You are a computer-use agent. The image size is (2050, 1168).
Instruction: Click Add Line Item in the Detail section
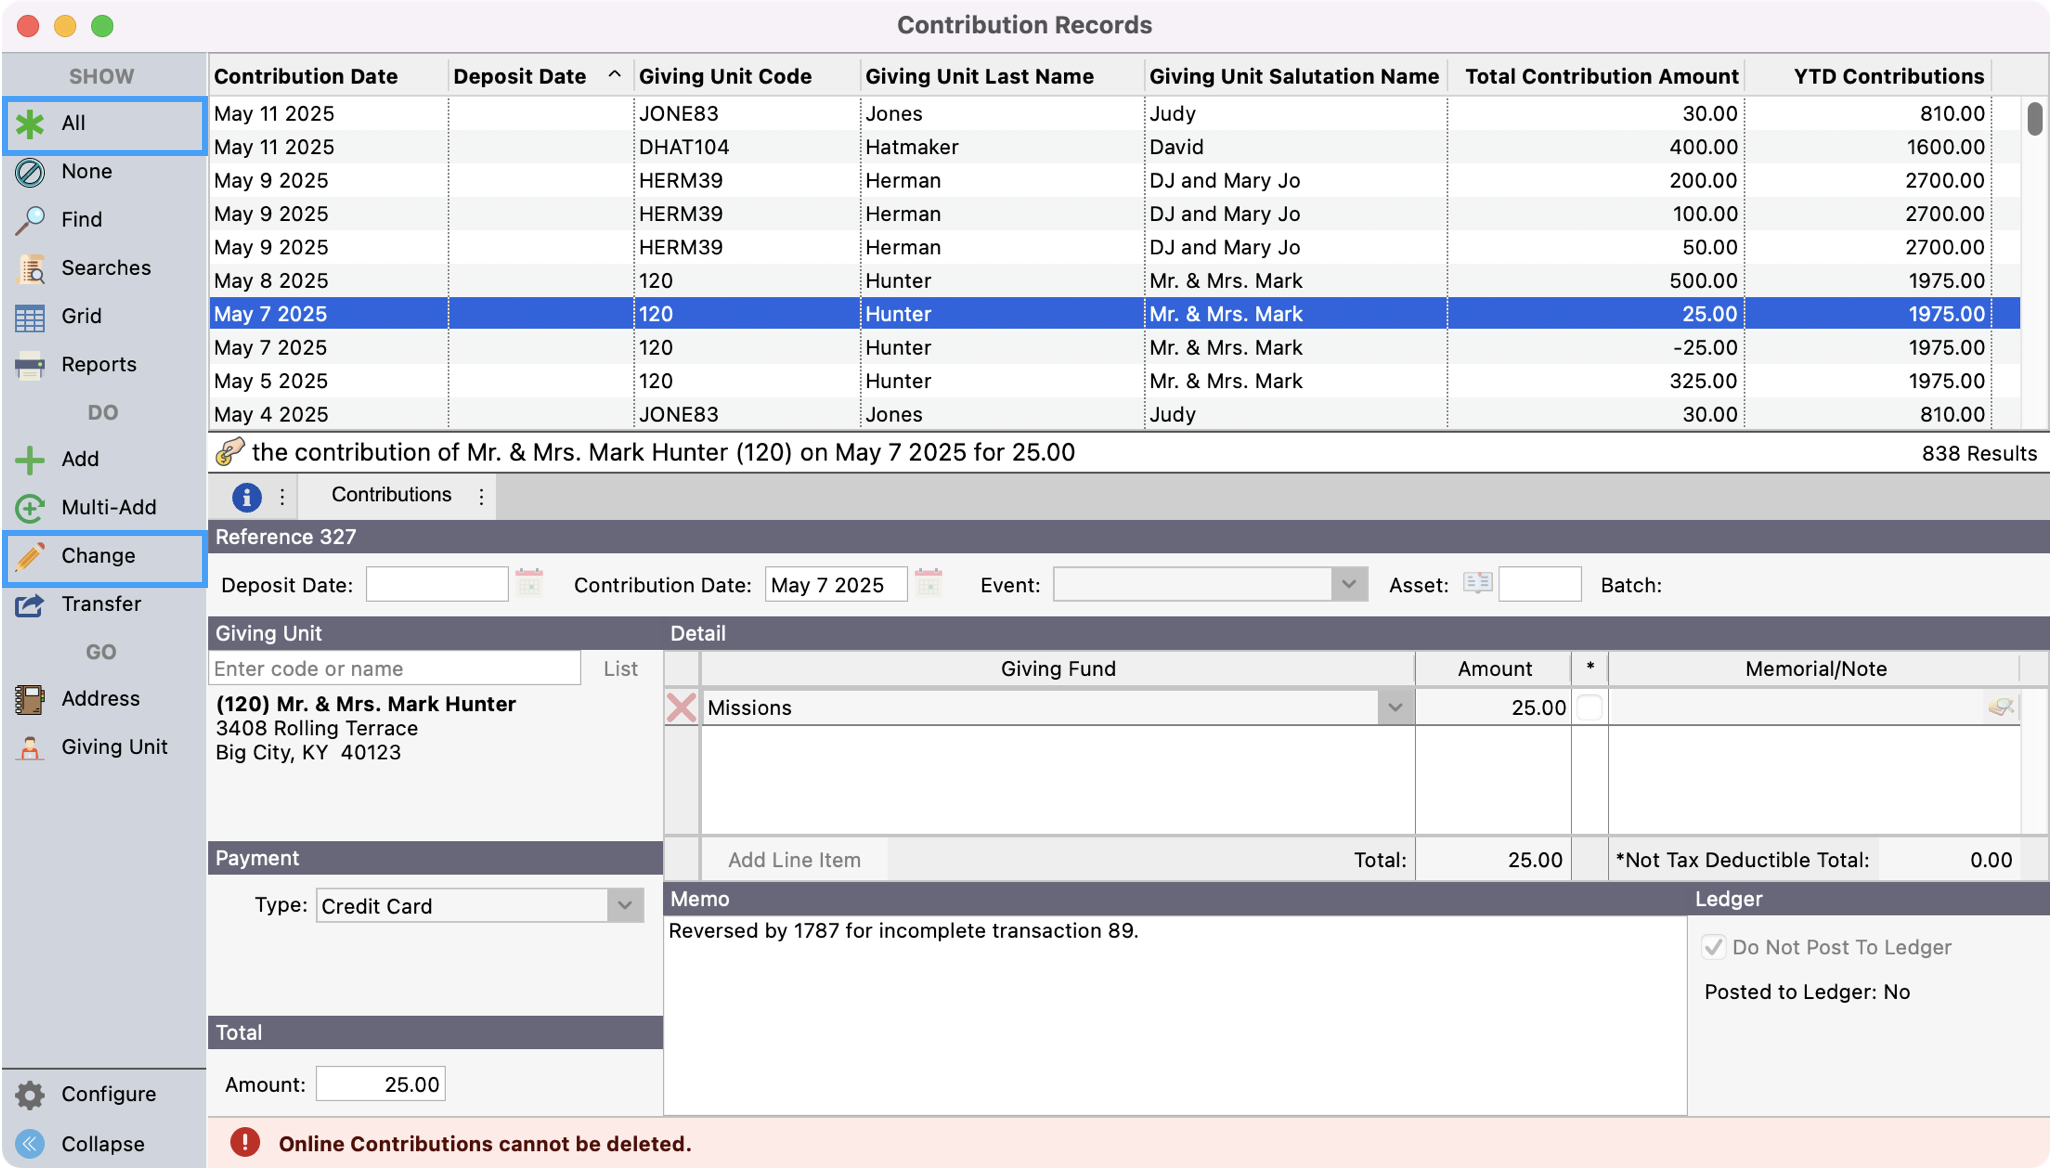click(795, 859)
